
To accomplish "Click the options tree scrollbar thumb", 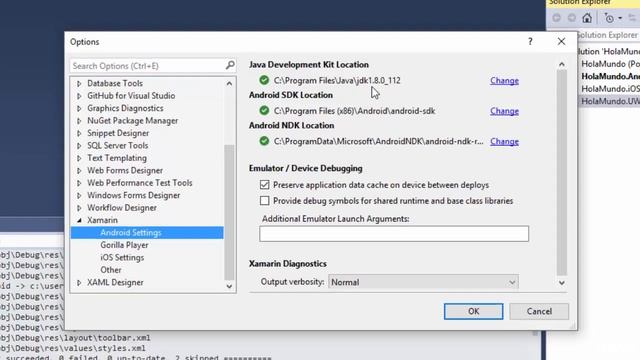I will (229, 212).
